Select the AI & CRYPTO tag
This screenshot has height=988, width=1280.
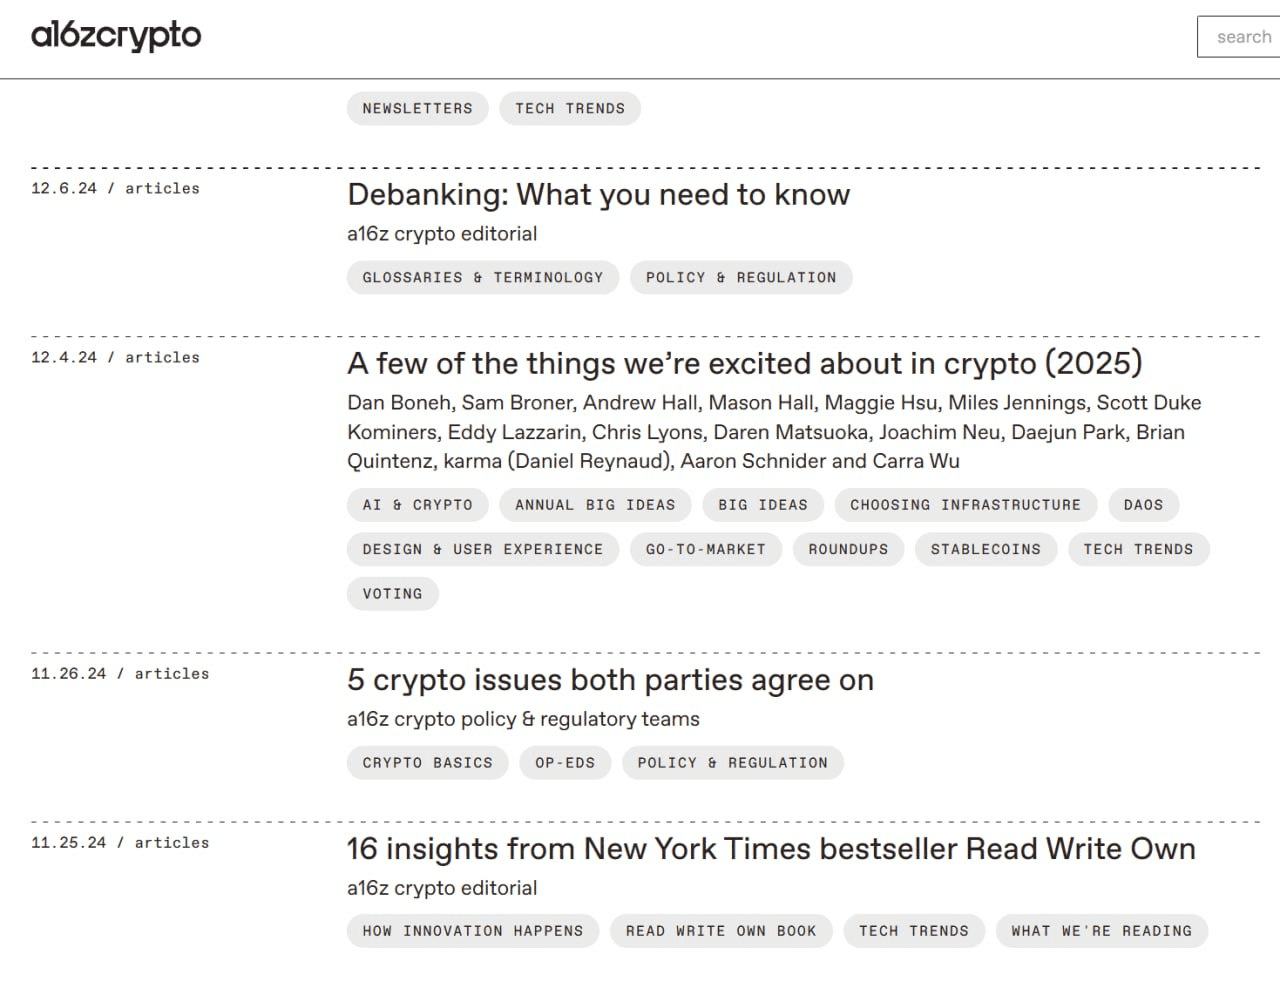pyautogui.click(x=417, y=505)
